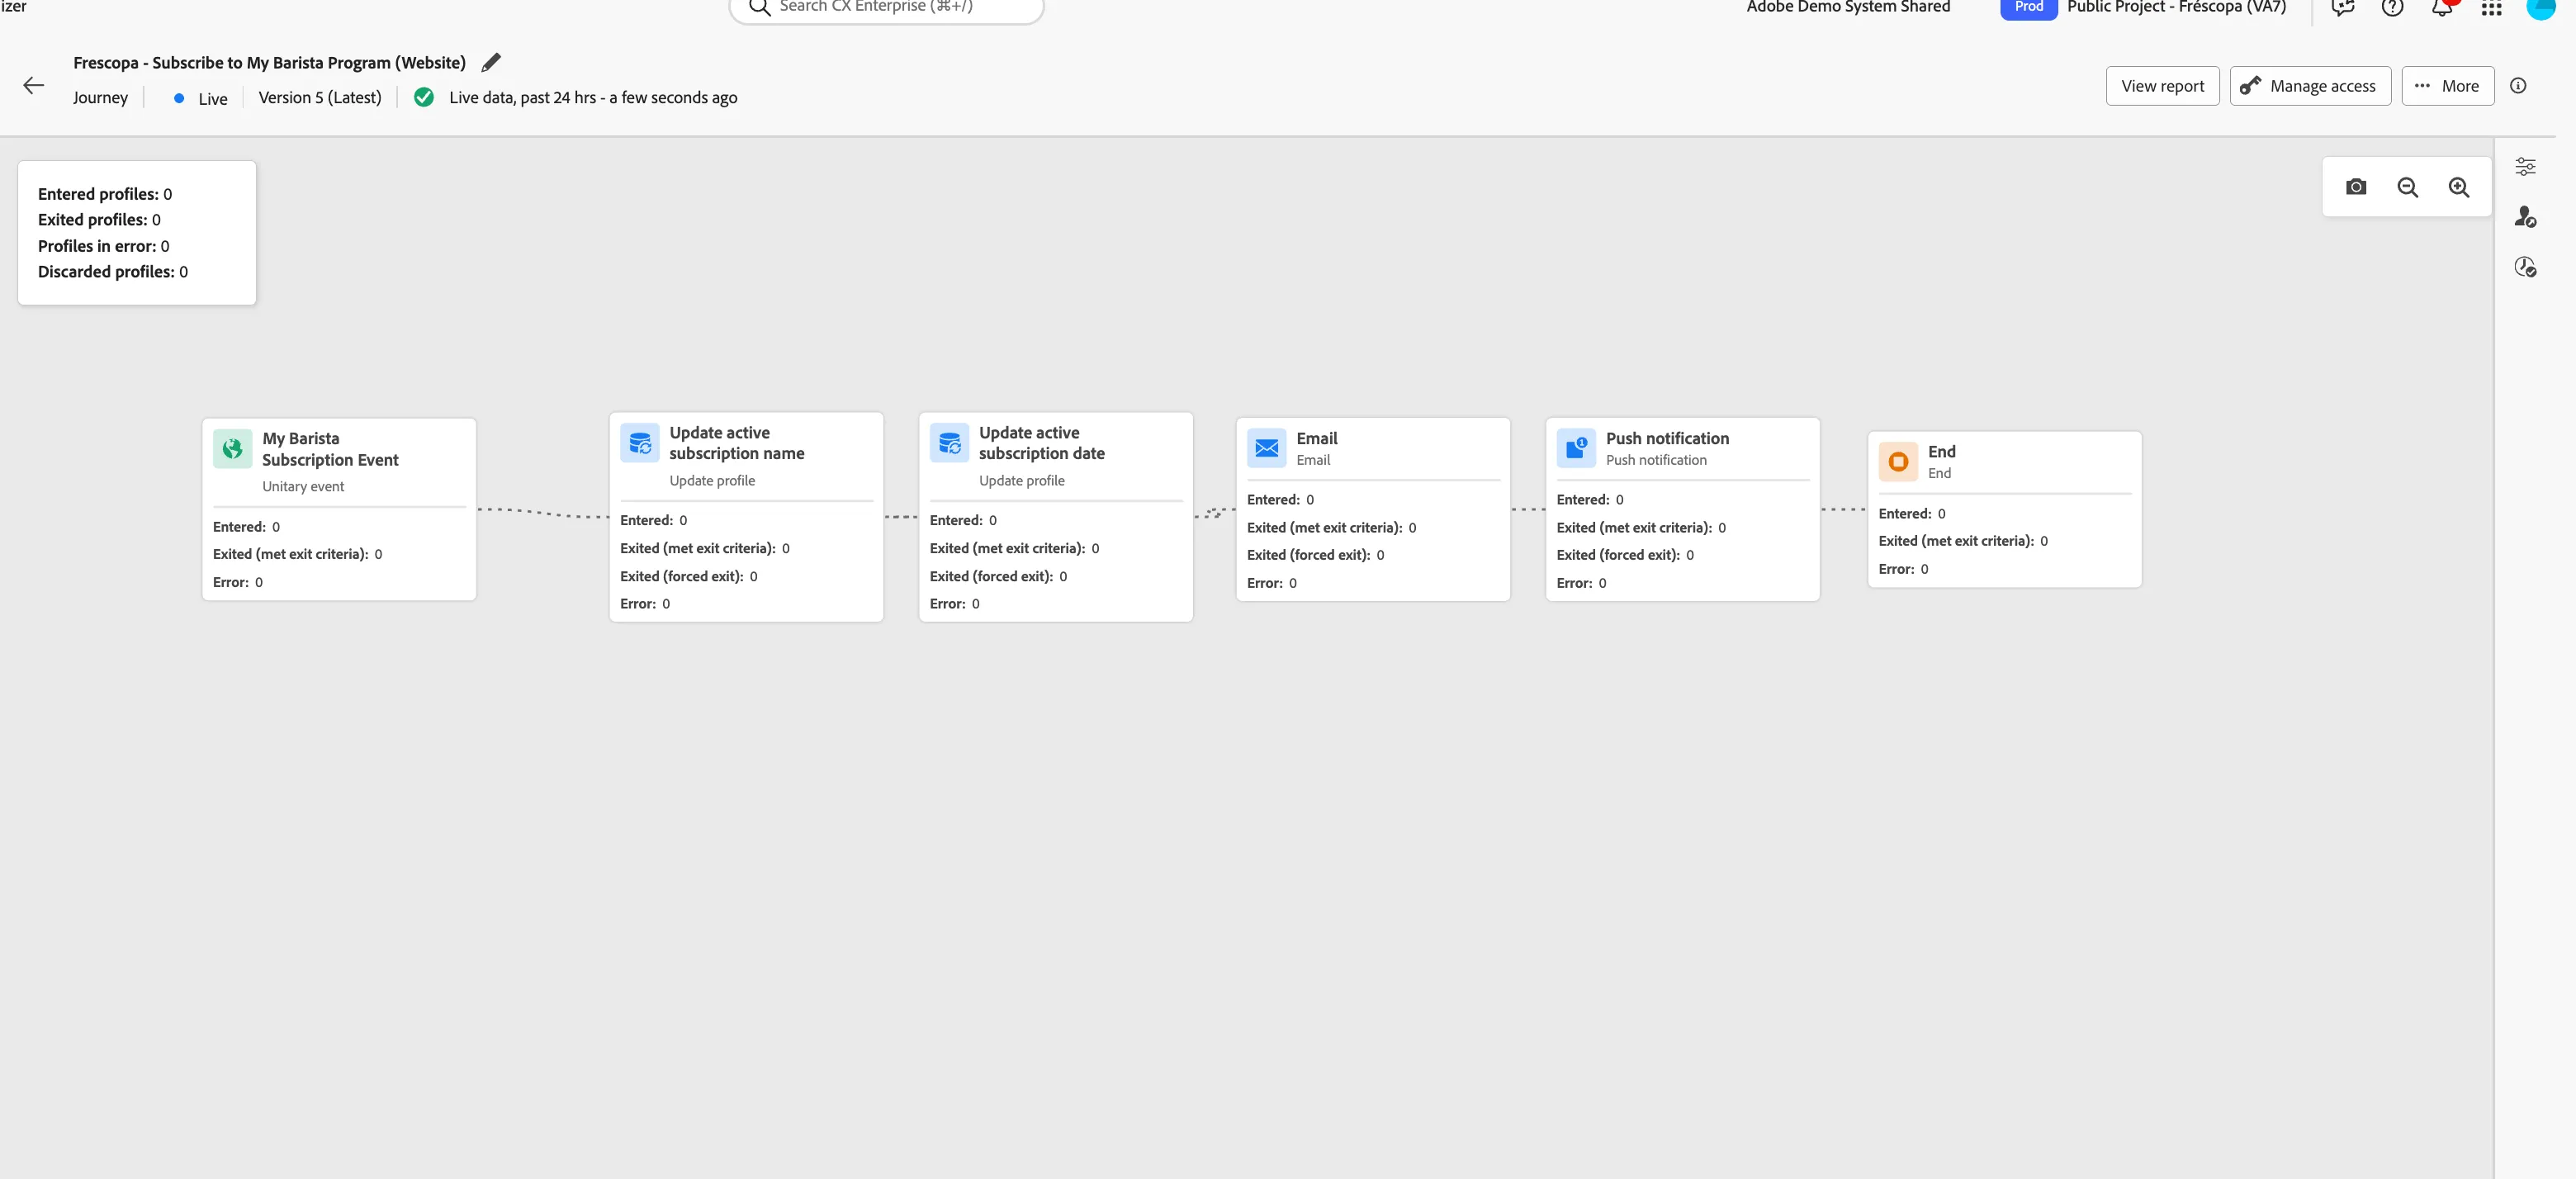Zoom out the journey canvas
The height and width of the screenshot is (1179, 2576).
tap(2408, 187)
